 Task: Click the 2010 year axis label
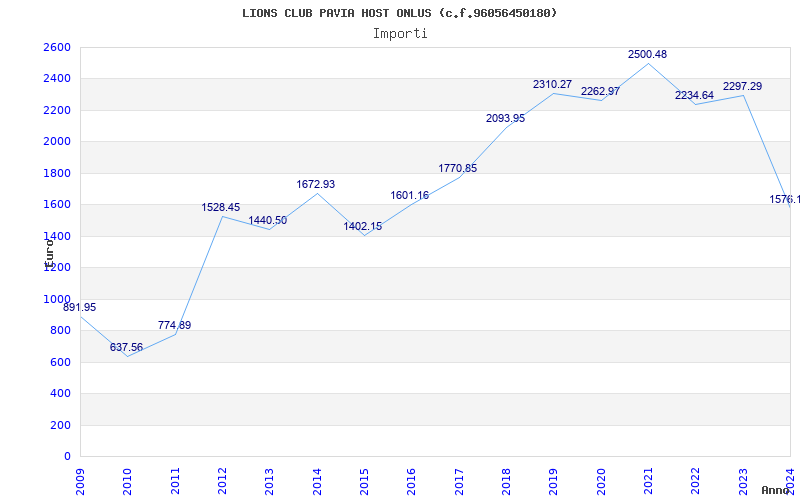click(x=128, y=481)
